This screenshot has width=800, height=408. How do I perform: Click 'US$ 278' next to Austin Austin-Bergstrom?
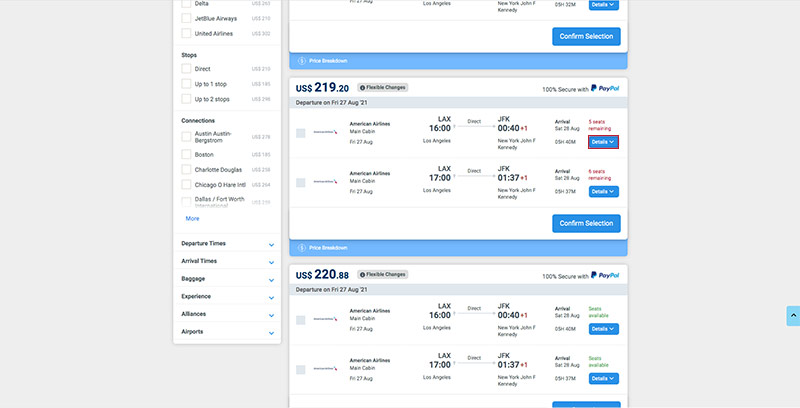click(x=261, y=137)
